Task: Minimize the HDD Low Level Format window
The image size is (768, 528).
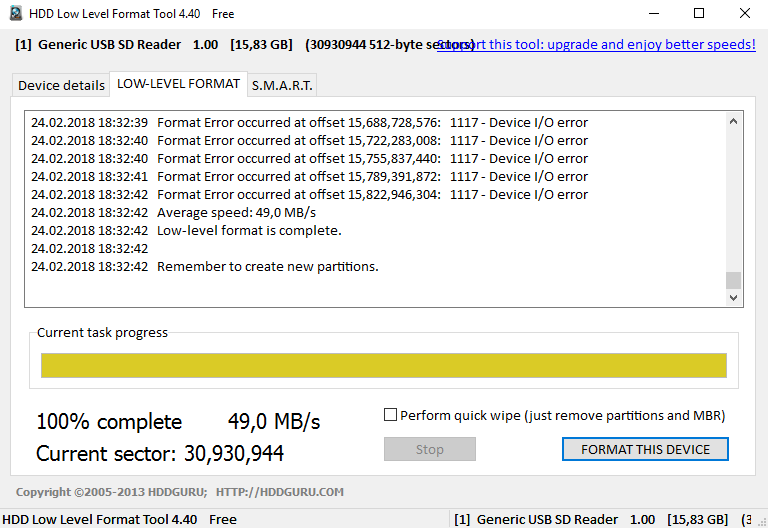Action: pyautogui.click(x=651, y=14)
